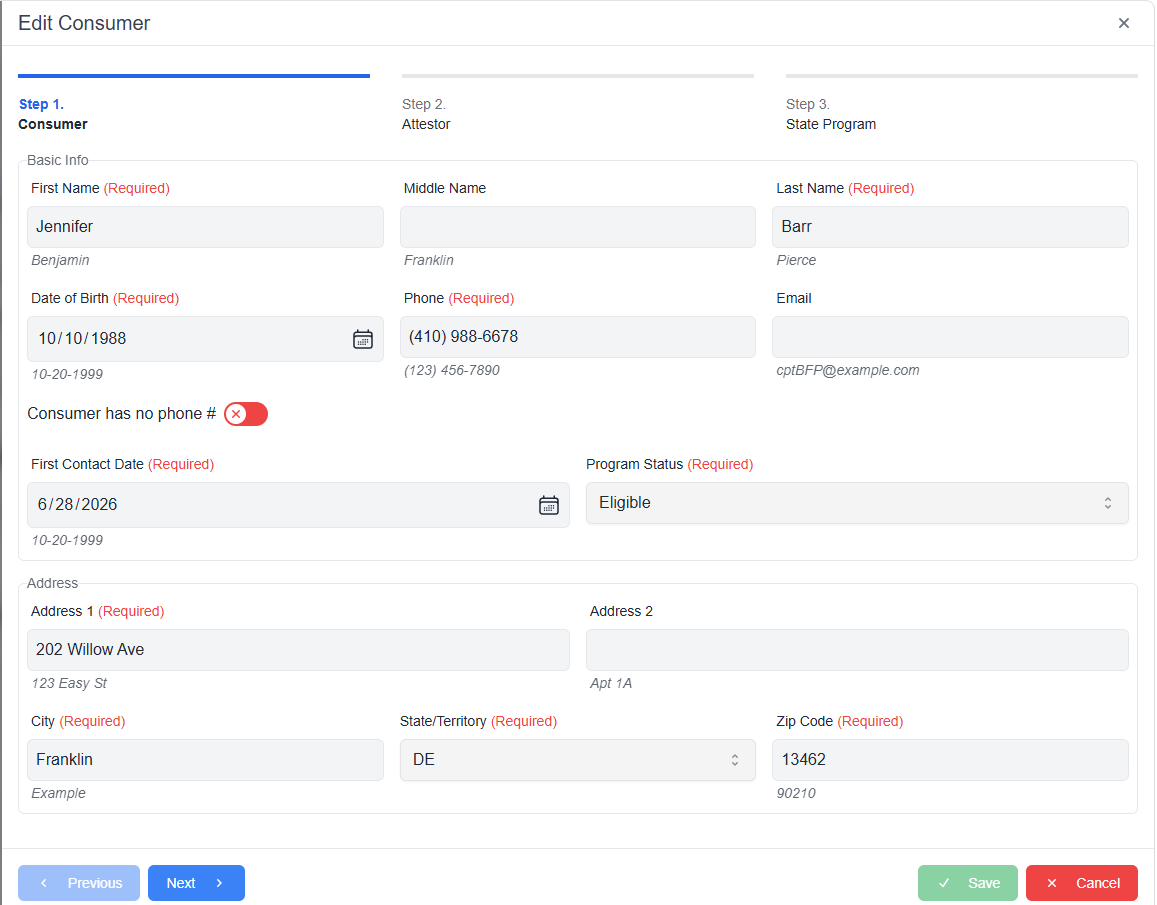Image resolution: width=1157 pixels, height=905 pixels.
Task: Click the 'Pierce' hint text
Action: pos(796,261)
